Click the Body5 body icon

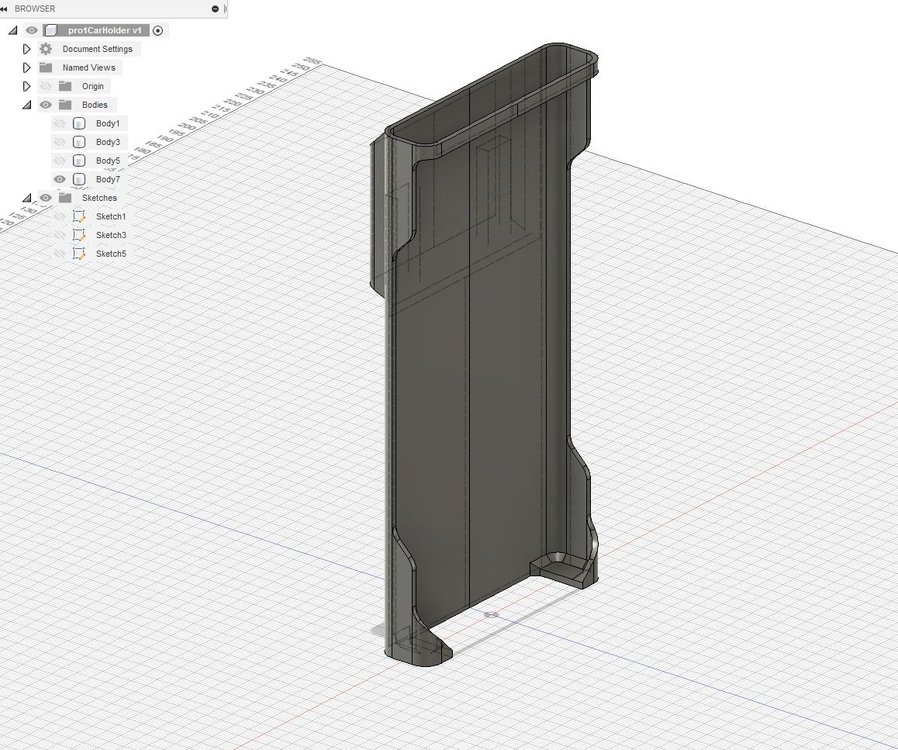(x=80, y=160)
